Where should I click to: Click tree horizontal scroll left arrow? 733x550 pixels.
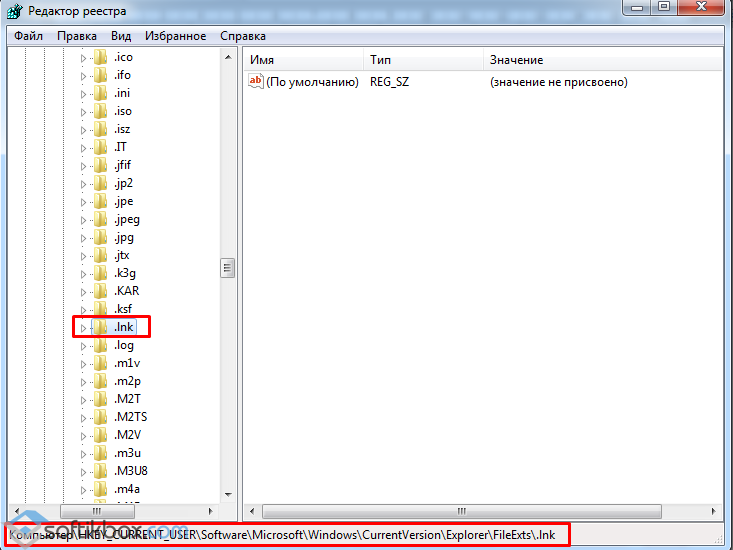pos(17,511)
